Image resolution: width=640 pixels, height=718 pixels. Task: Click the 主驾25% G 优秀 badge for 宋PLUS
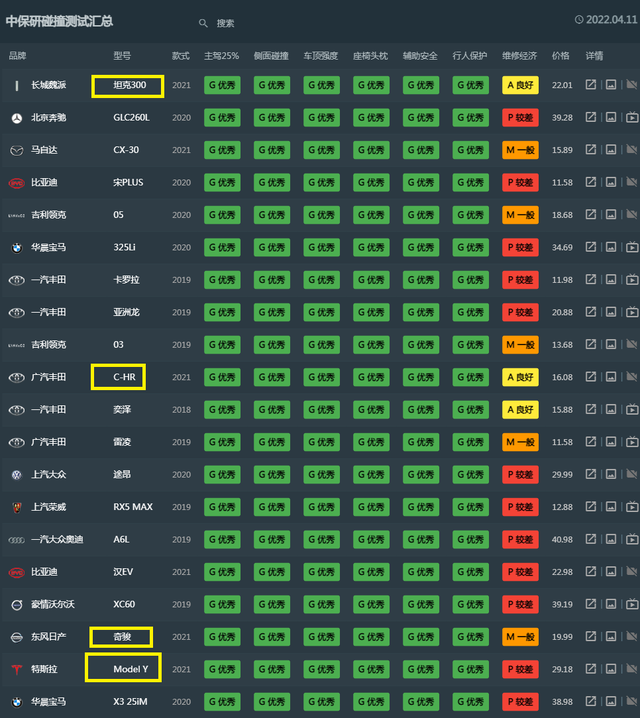tap(222, 183)
